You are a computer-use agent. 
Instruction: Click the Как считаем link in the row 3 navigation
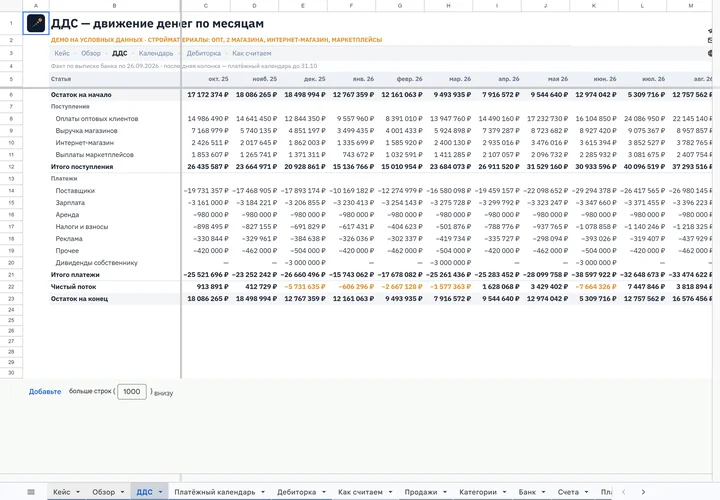pos(252,53)
